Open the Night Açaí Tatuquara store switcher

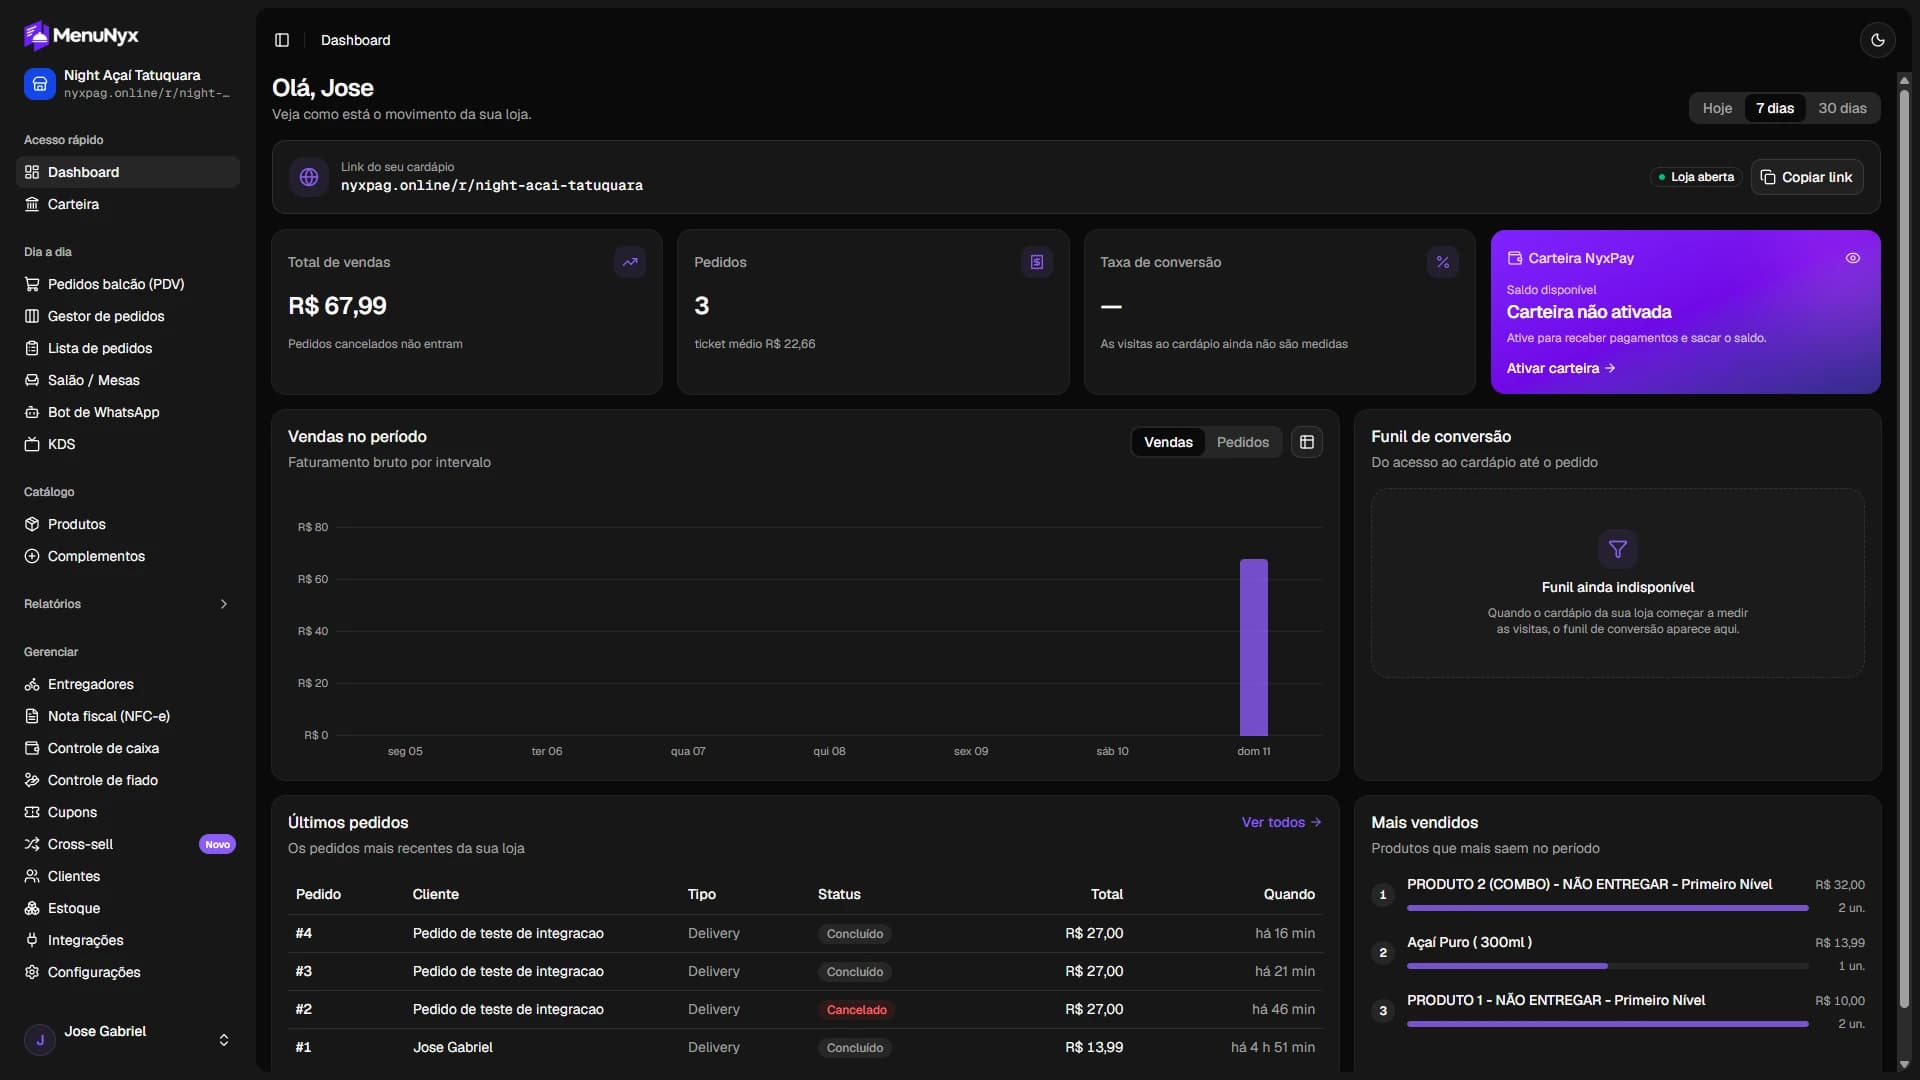tap(128, 84)
